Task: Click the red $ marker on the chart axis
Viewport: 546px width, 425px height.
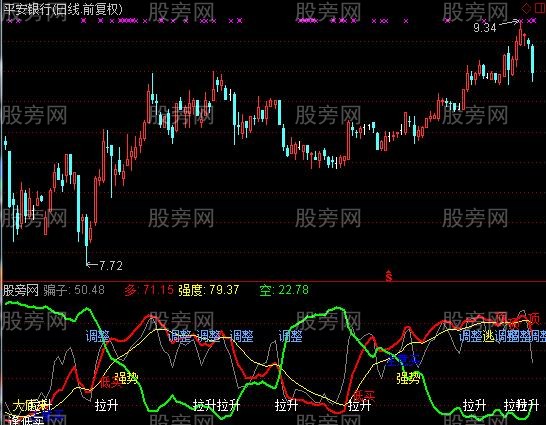Action: 389,276
